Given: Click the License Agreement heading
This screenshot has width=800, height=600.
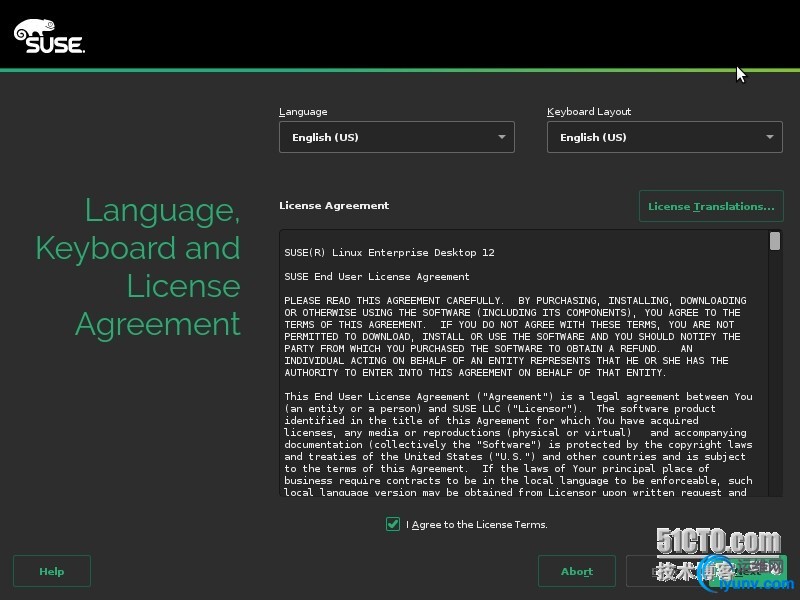Looking at the screenshot, I should [334, 206].
